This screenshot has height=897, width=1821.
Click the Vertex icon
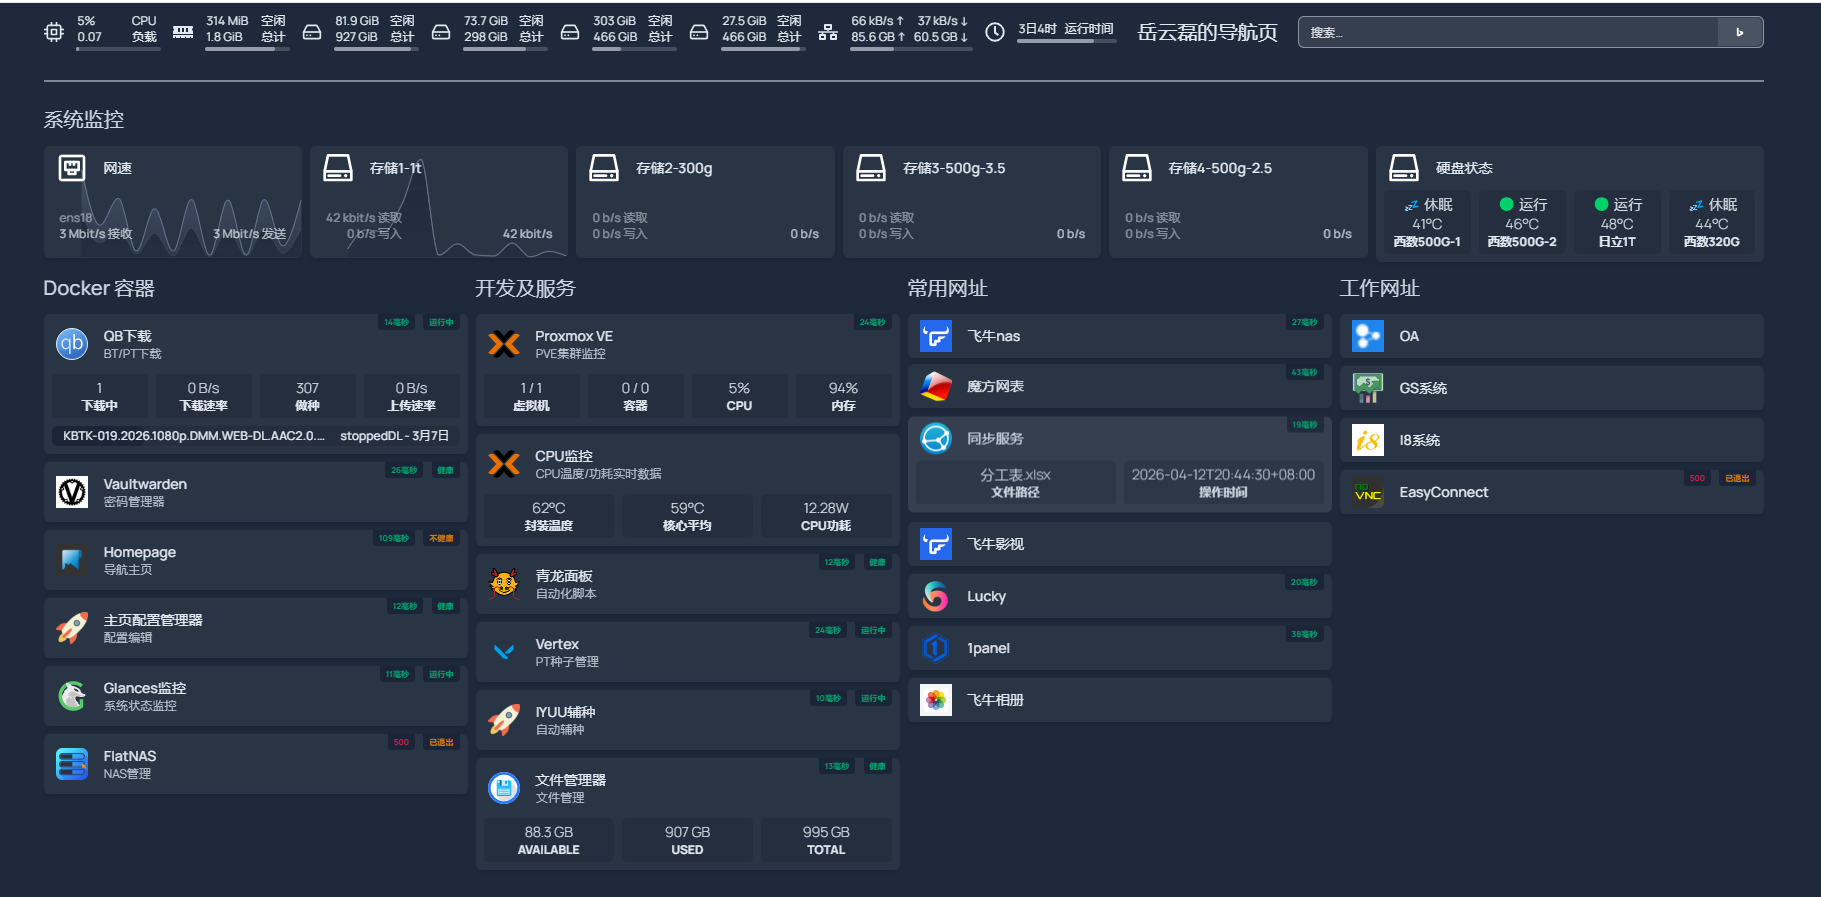point(504,652)
